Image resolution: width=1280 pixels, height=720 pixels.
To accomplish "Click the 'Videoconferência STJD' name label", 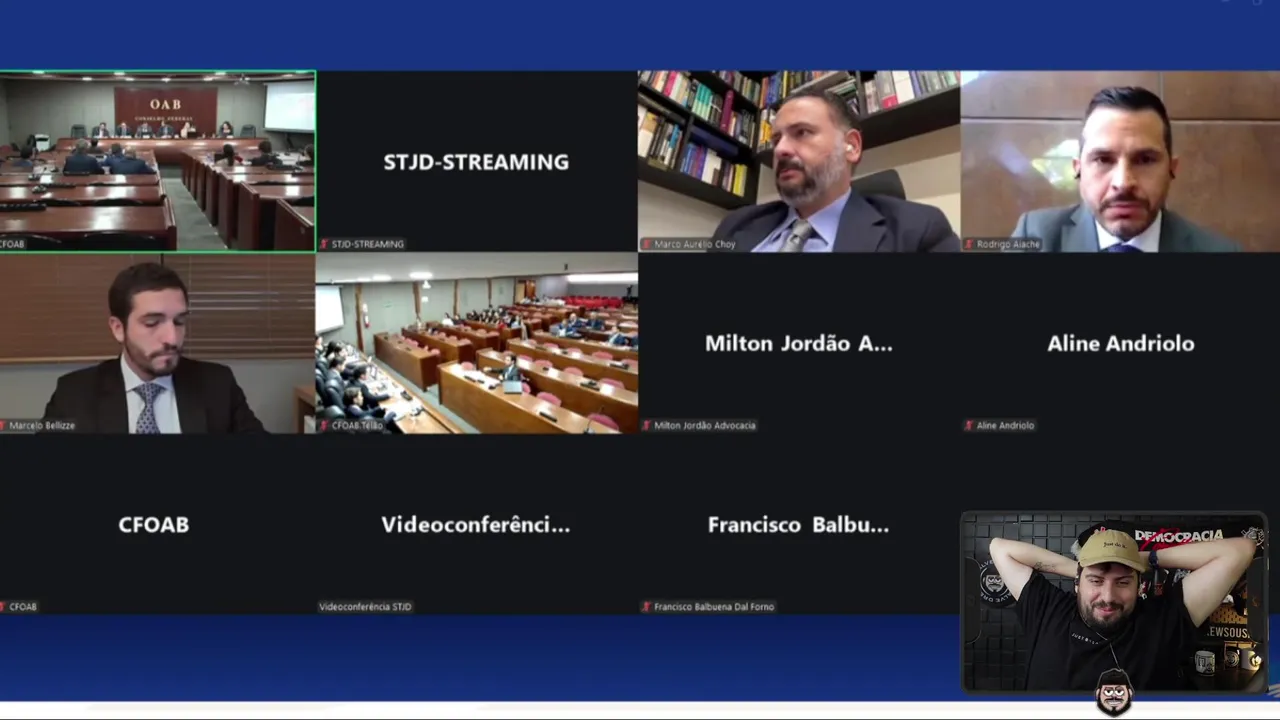I will point(365,607).
